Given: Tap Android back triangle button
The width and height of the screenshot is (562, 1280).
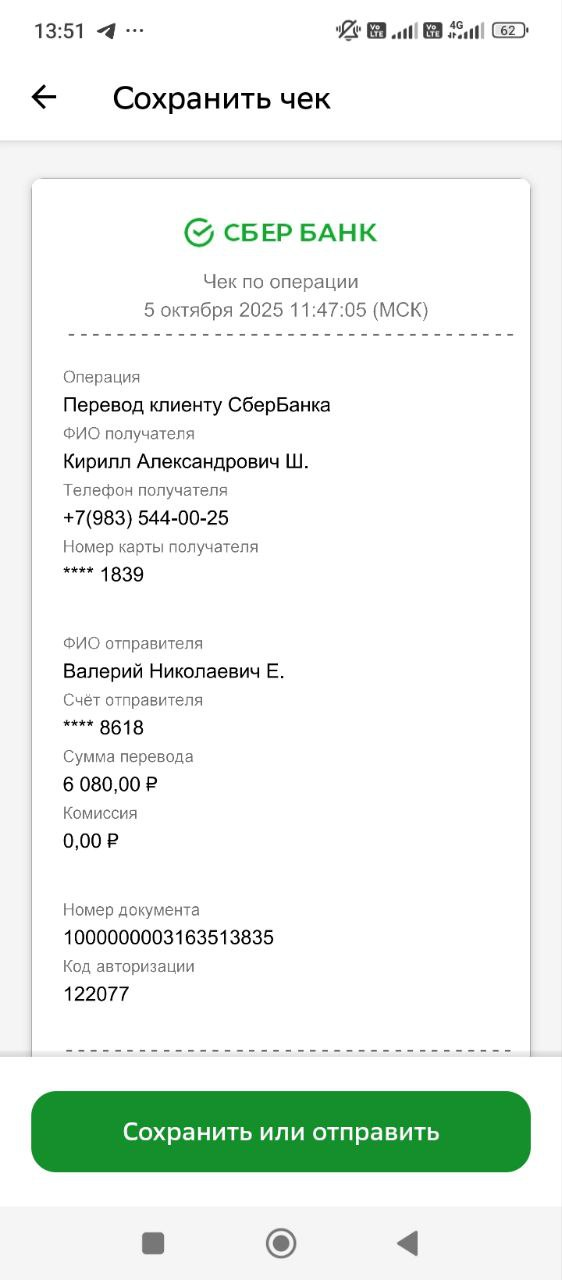Looking at the screenshot, I should [x=407, y=1243].
